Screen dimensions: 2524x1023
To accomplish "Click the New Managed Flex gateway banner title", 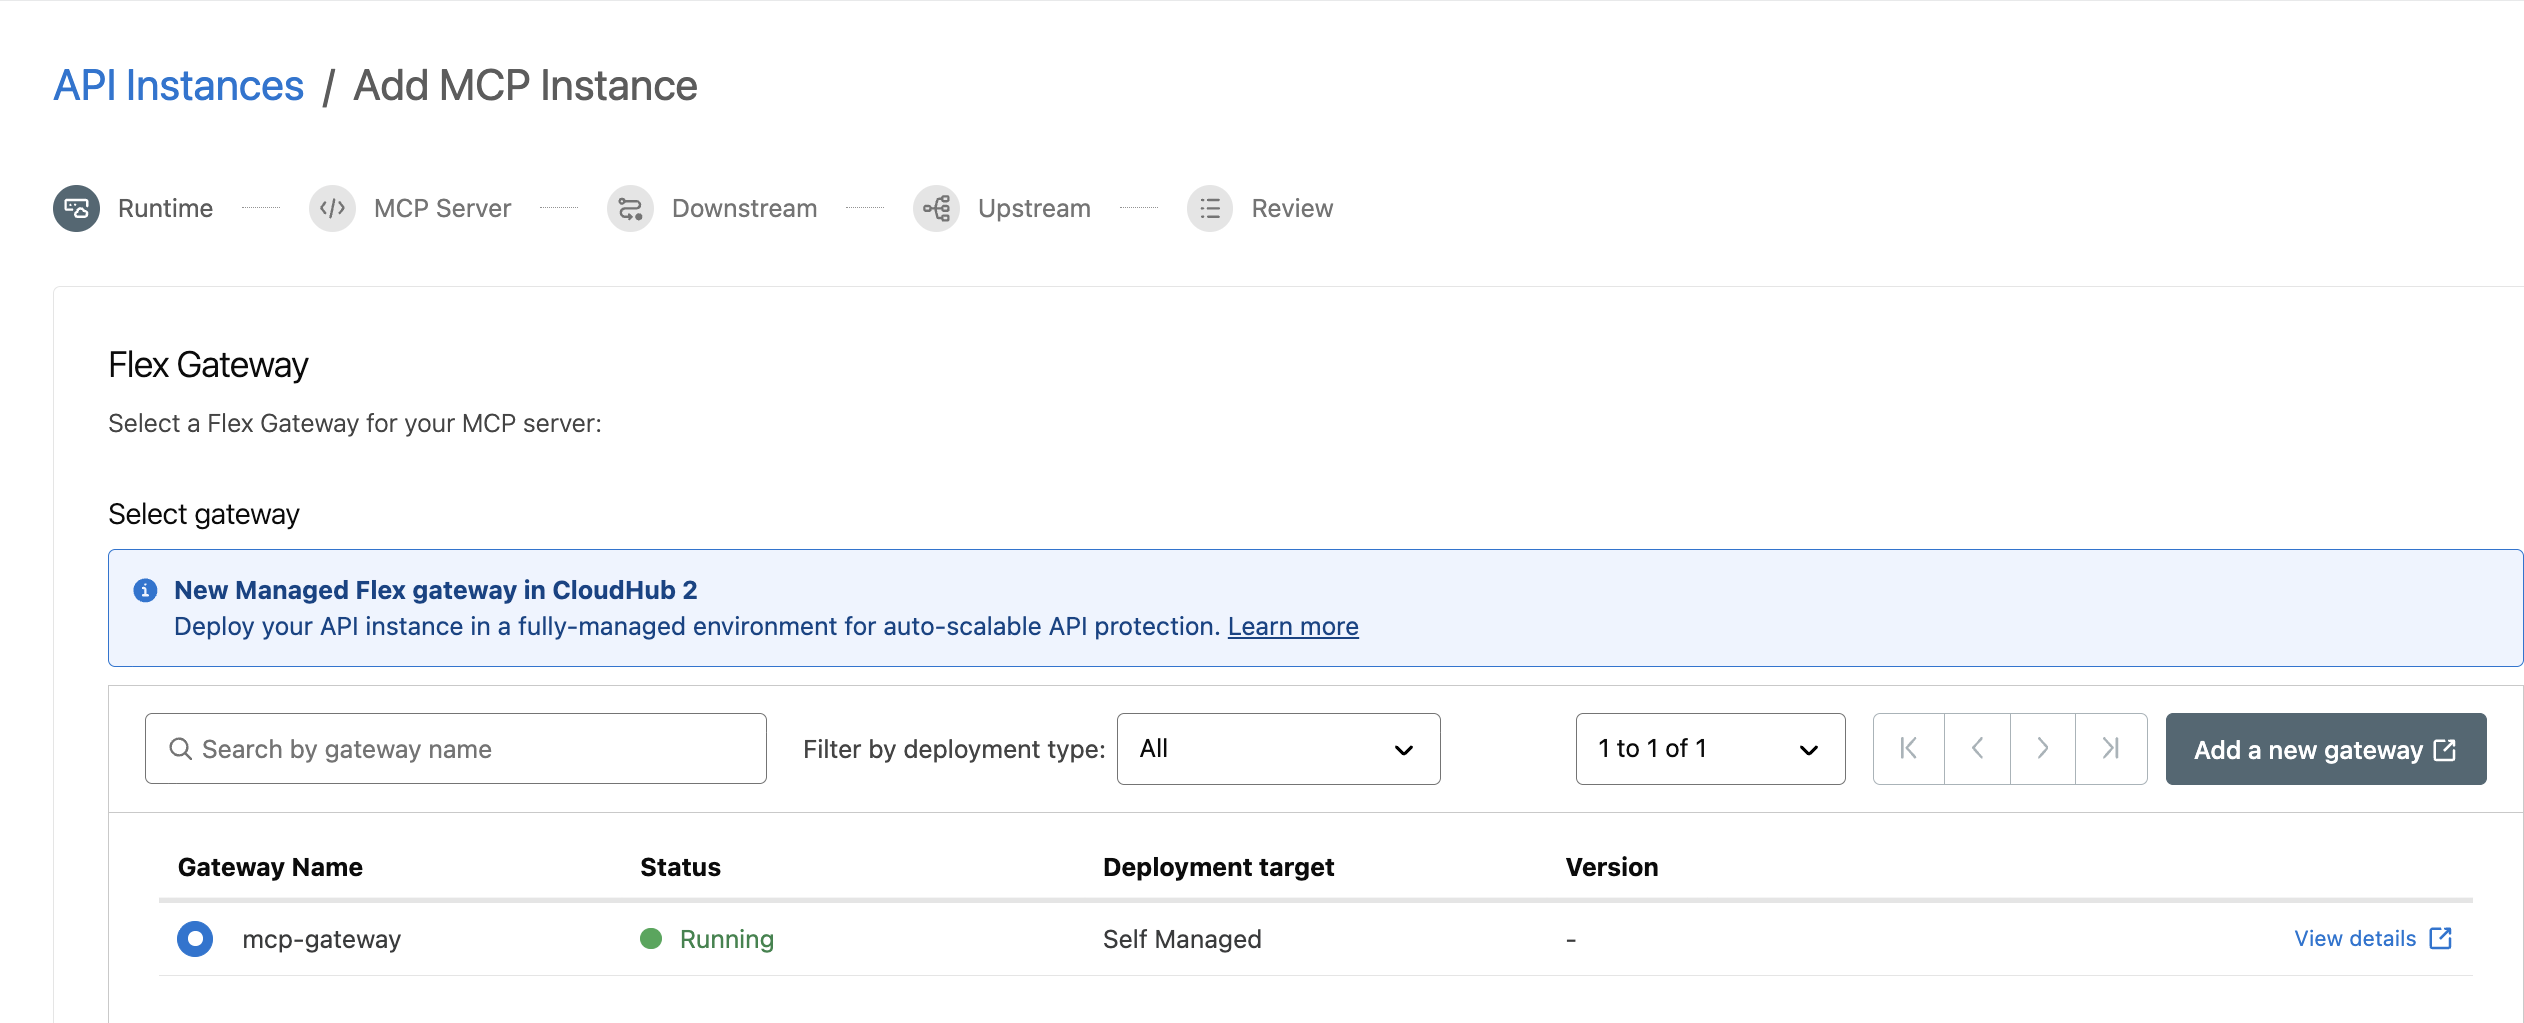I will pos(436,590).
